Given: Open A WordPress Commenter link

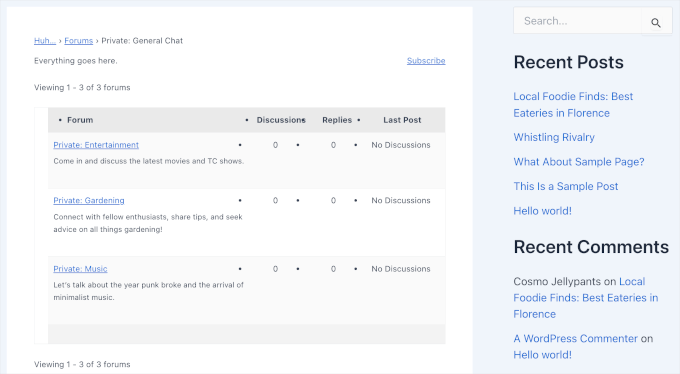Looking at the screenshot, I should [x=575, y=338].
